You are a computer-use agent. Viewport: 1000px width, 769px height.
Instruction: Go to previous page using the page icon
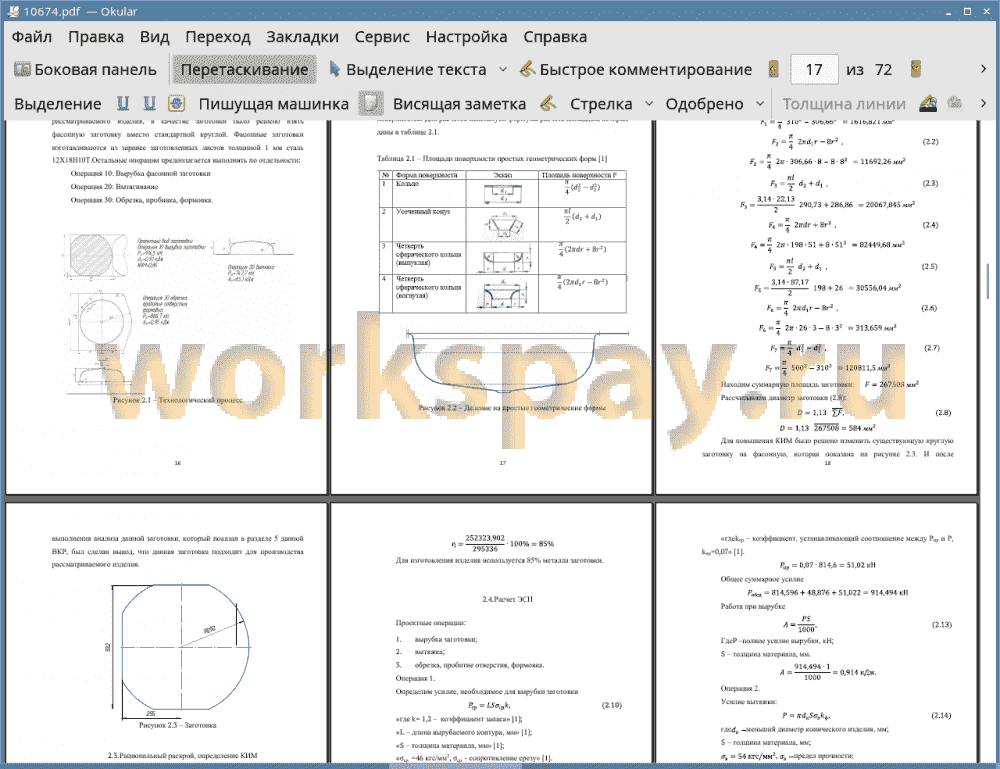click(x=774, y=69)
